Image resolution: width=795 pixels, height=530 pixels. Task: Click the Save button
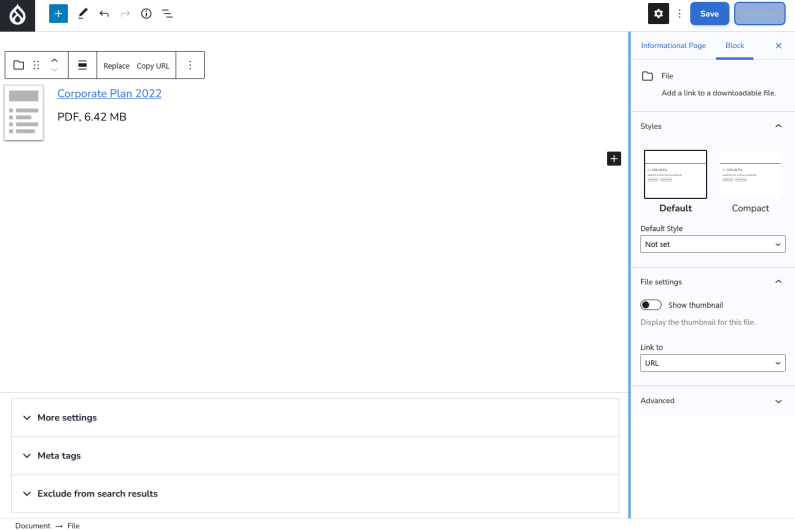tap(709, 14)
